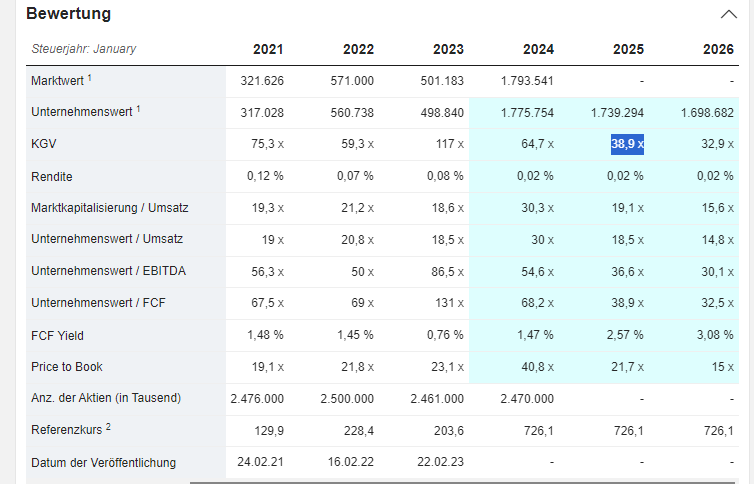The height and width of the screenshot is (484, 754).
Task: Select the 2025 column header
Action: tap(628, 49)
